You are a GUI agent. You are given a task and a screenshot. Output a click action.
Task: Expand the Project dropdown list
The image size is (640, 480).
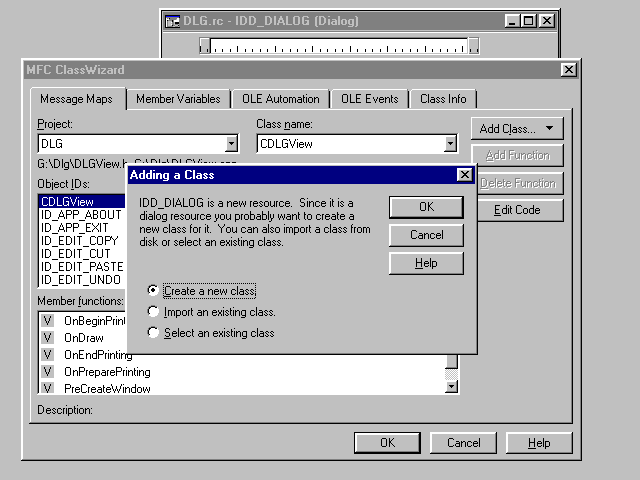pos(231,144)
